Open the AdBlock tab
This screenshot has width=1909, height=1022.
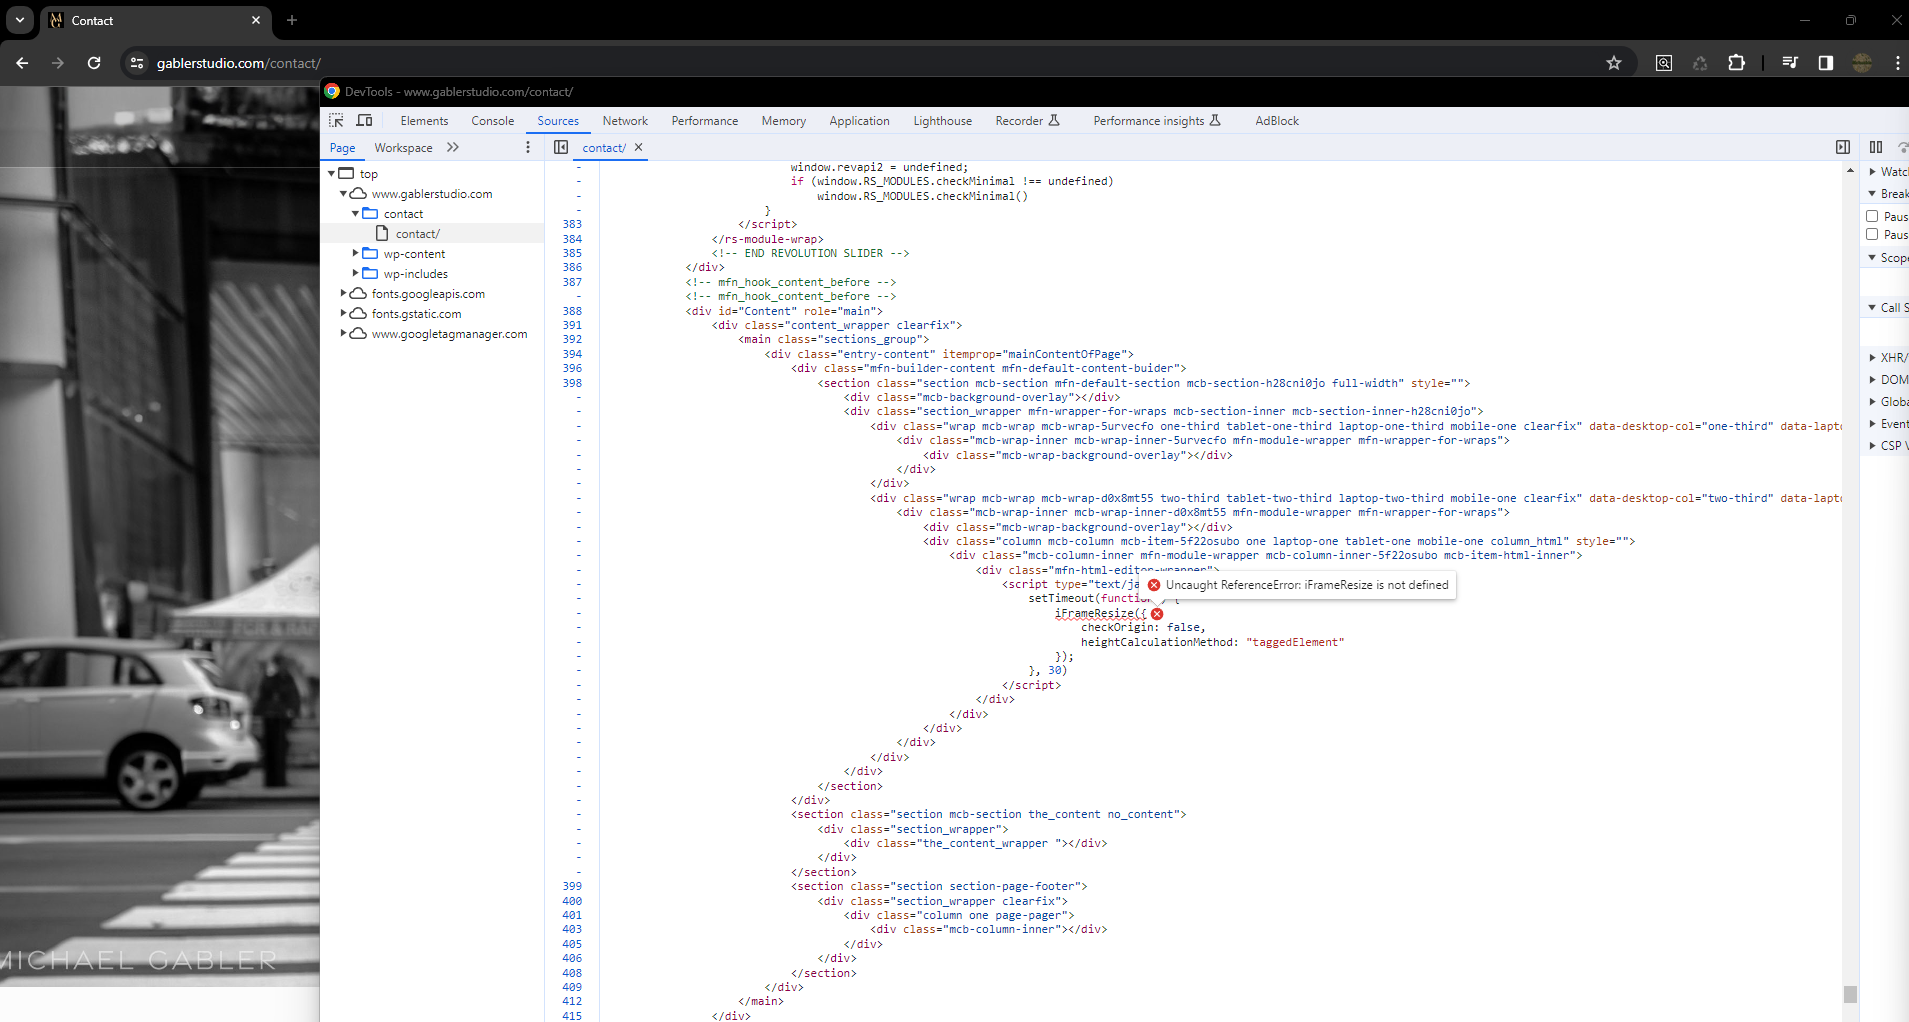point(1277,121)
